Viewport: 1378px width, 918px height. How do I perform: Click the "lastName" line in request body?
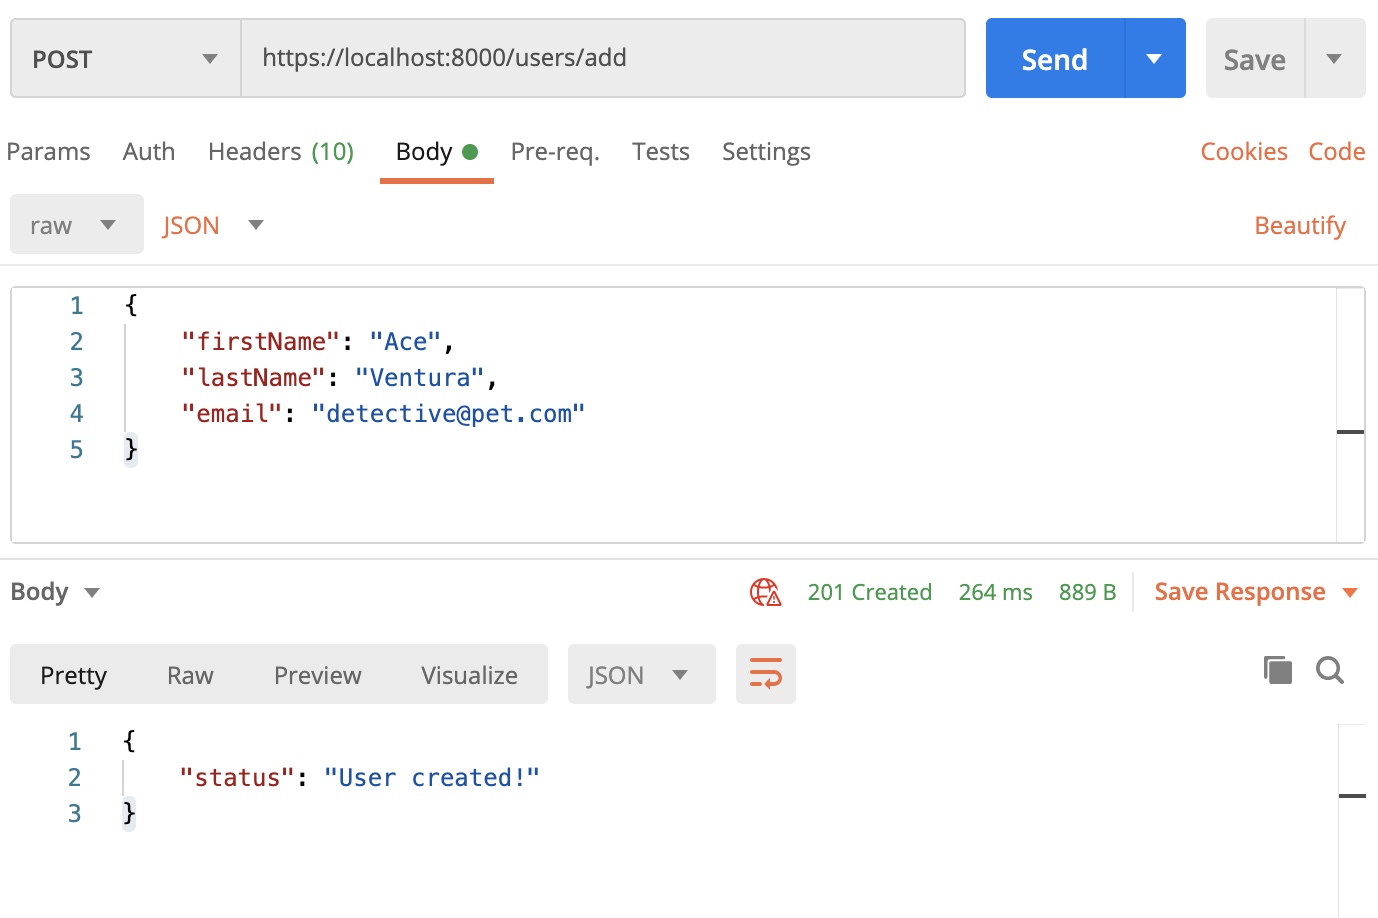[339, 377]
